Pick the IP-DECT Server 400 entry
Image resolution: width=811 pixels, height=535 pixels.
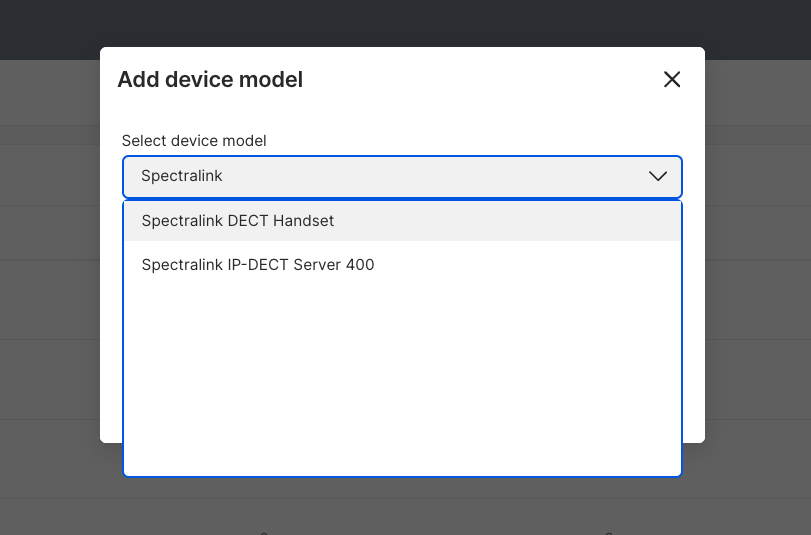(402, 265)
